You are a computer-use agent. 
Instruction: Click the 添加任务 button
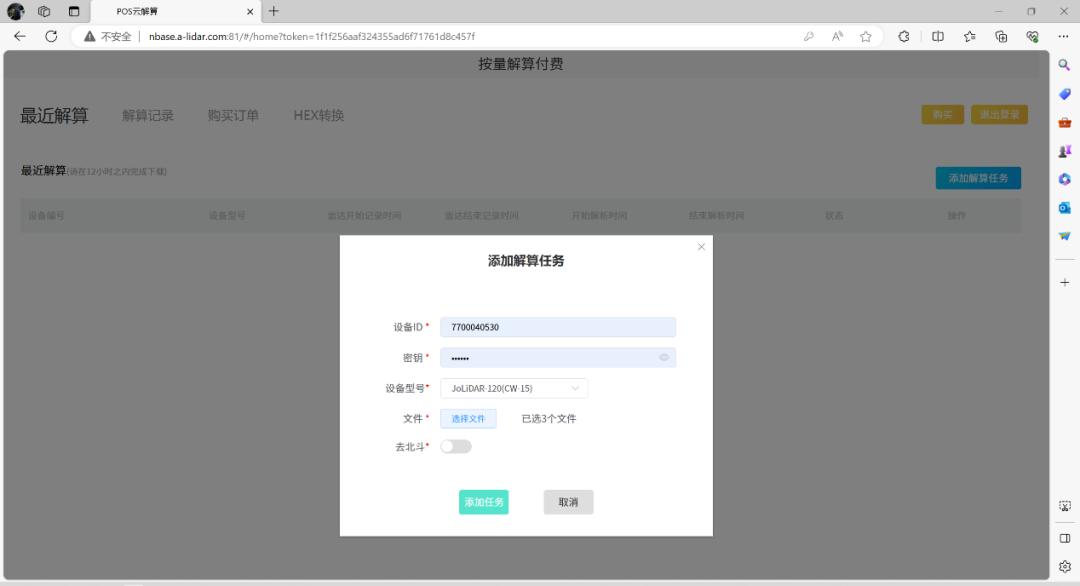point(483,502)
